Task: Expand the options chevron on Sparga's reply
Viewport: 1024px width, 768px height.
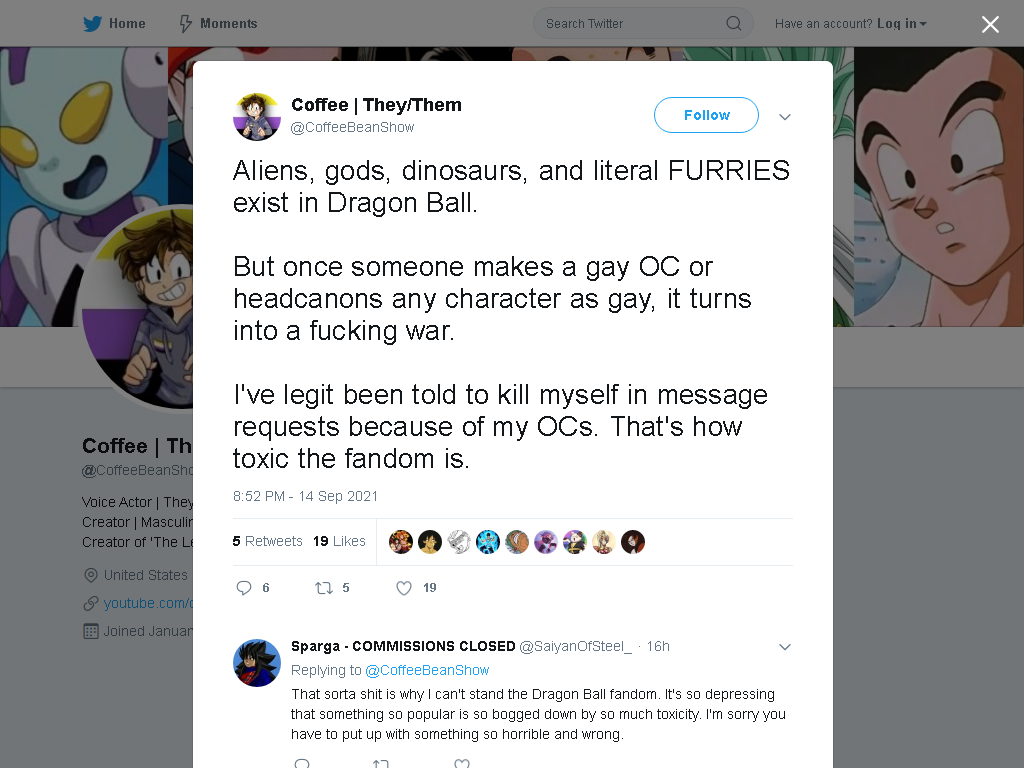Action: [x=785, y=647]
